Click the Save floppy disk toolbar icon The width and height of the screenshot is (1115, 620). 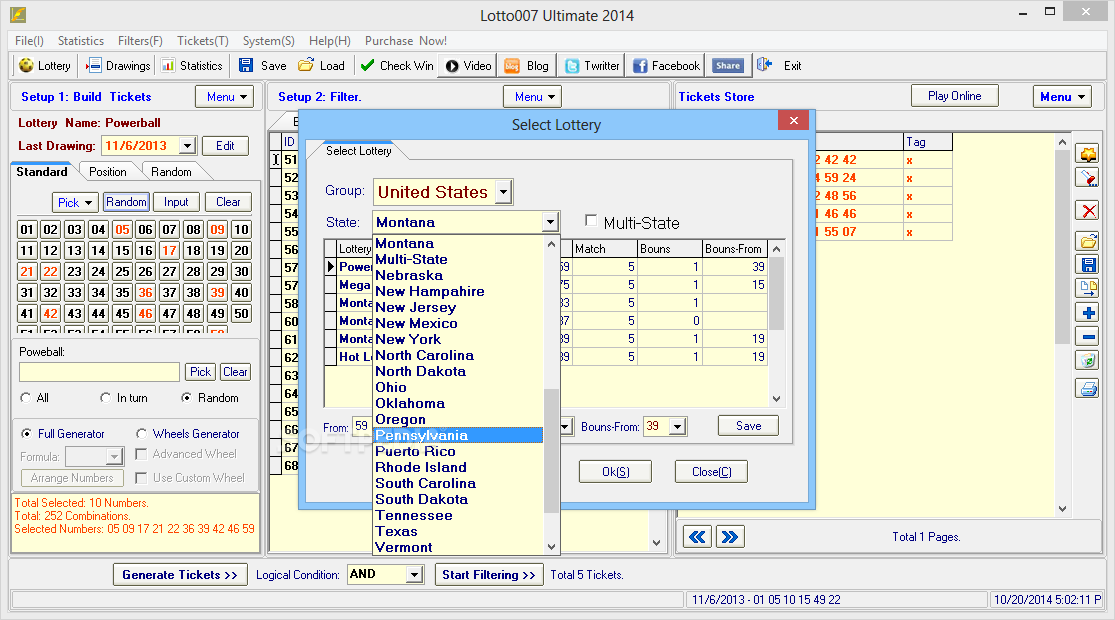point(245,65)
